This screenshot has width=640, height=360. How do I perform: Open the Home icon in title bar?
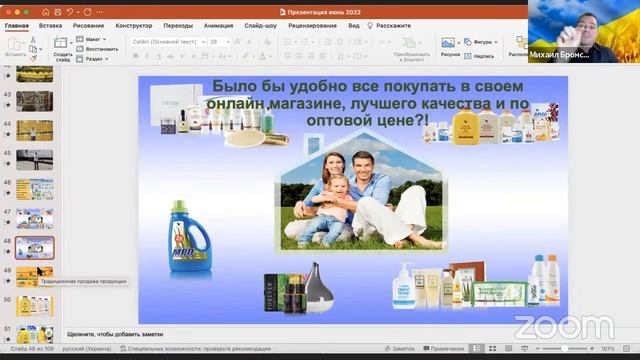(46, 12)
